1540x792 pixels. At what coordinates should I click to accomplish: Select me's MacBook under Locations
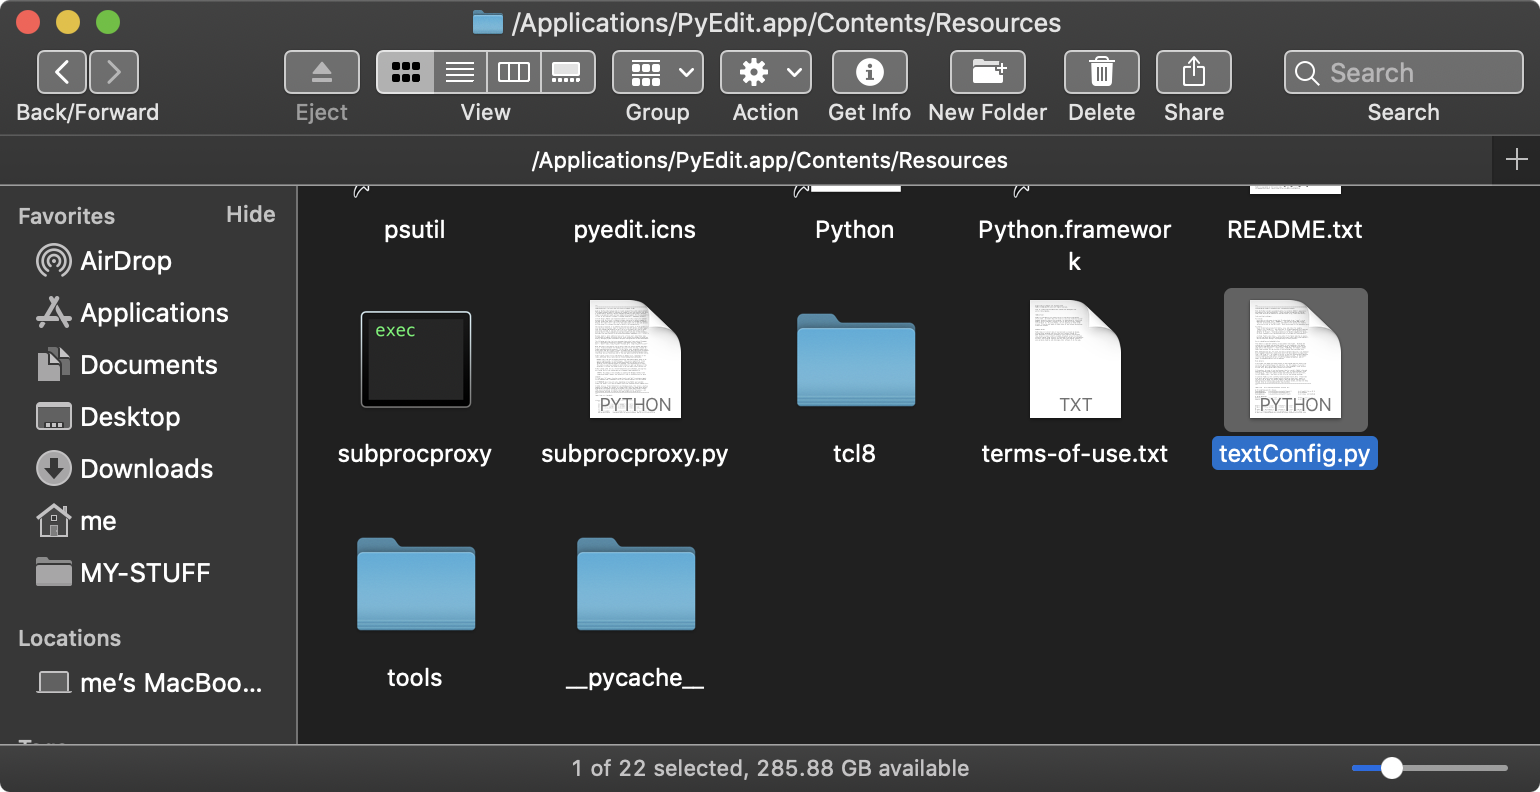click(150, 683)
